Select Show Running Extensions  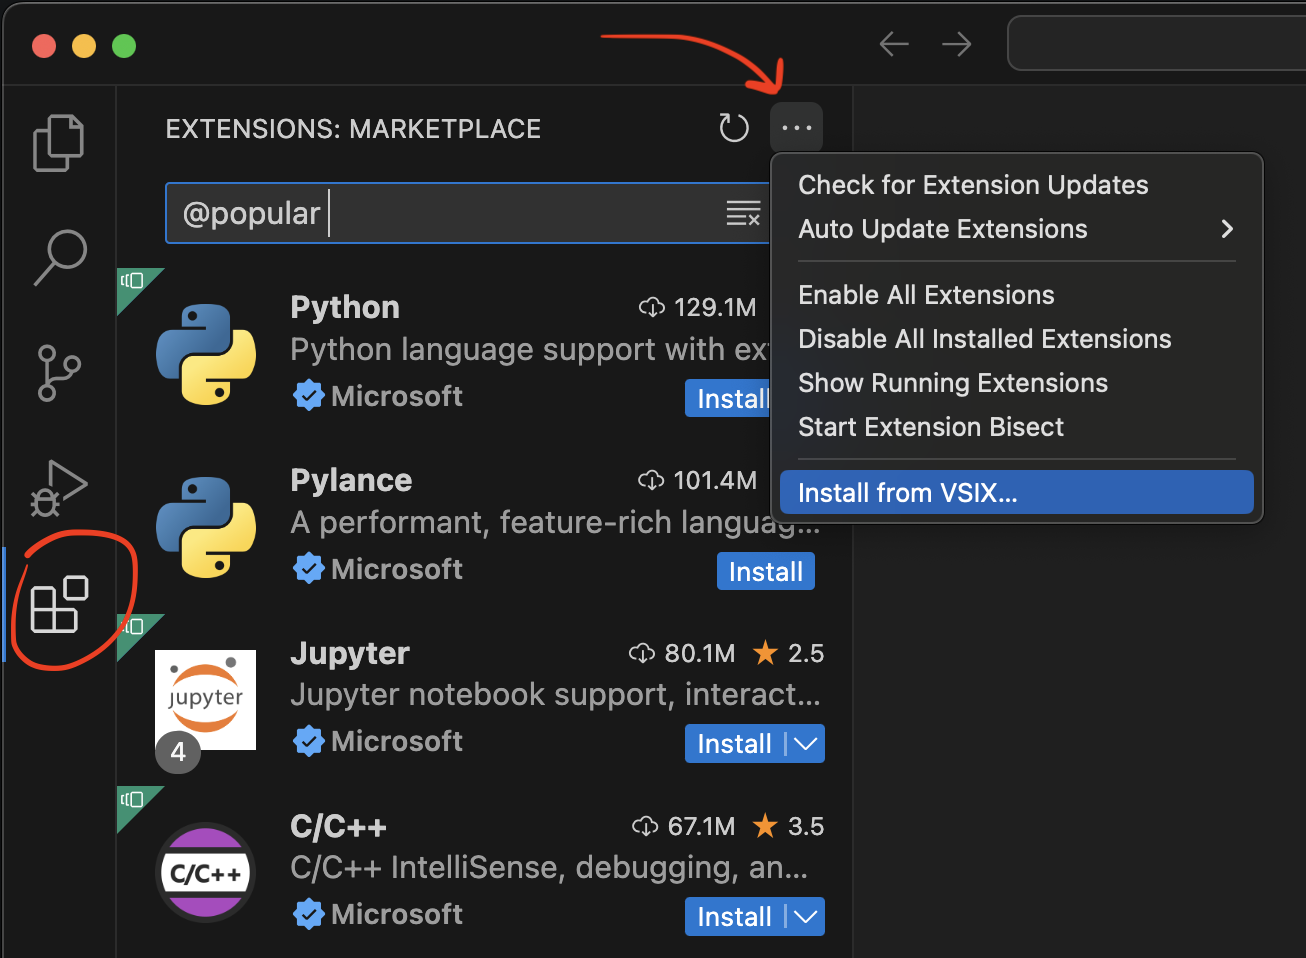tap(952, 383)
